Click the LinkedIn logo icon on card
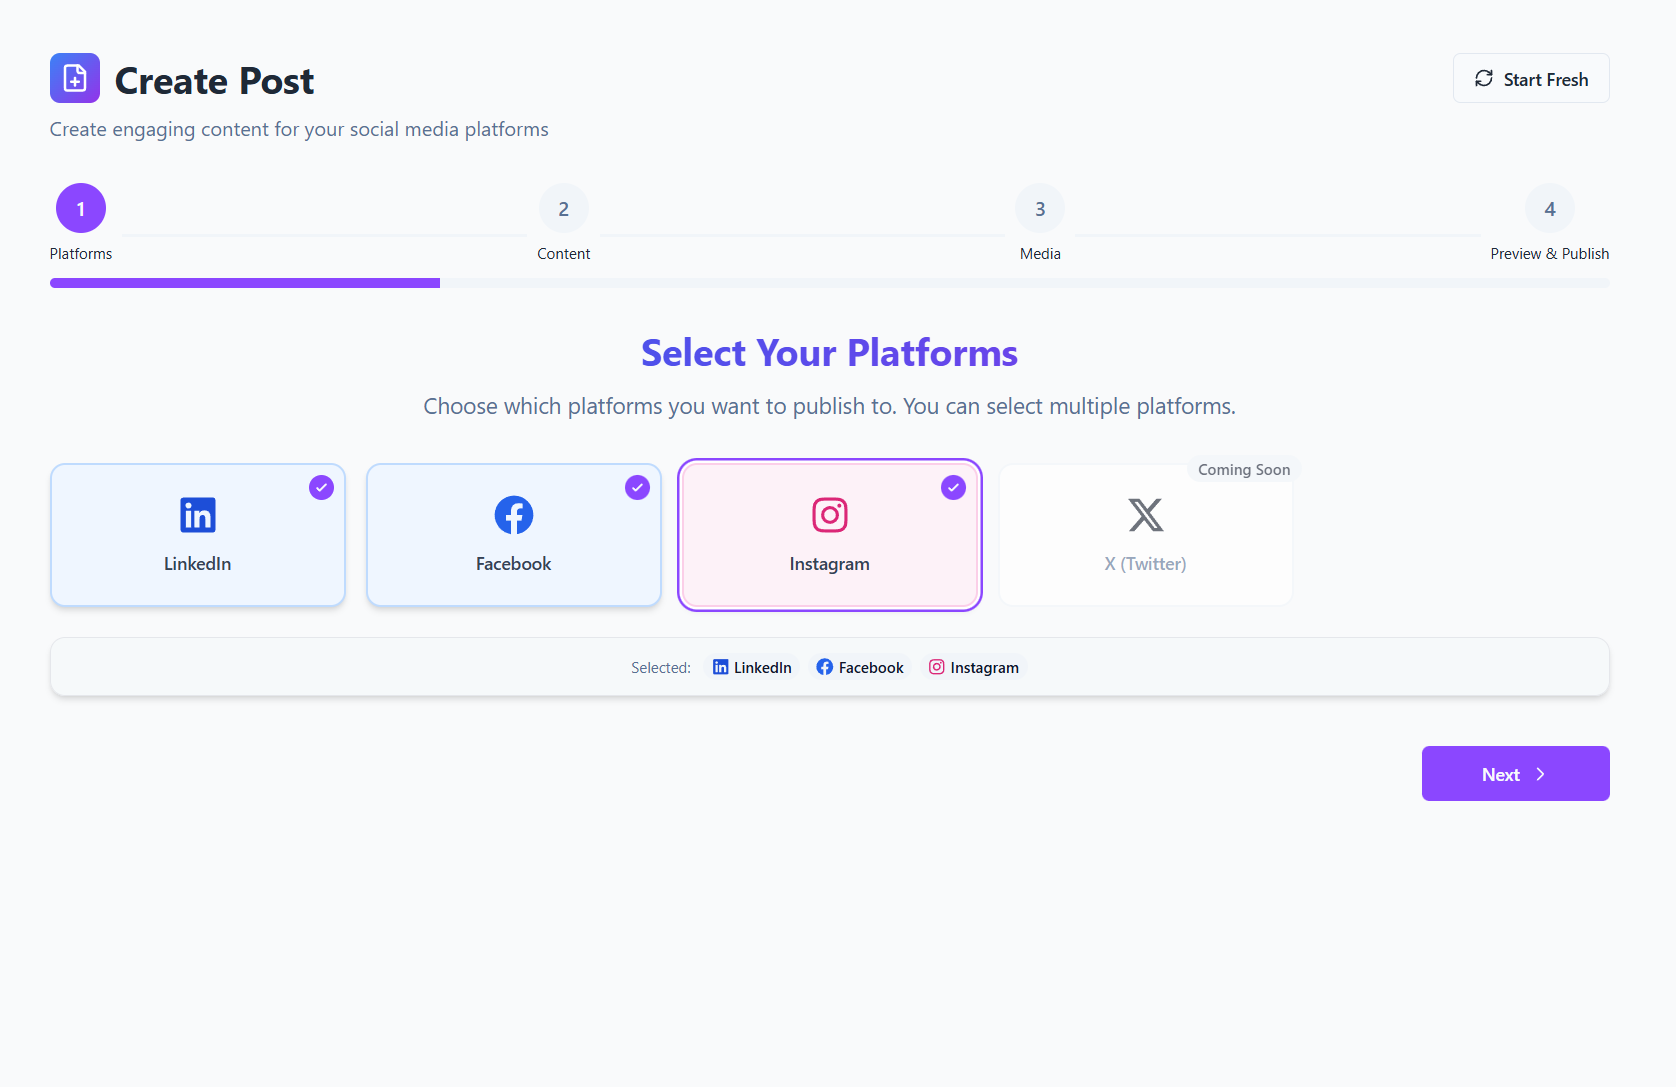The width and height of the screenshot is (1676, 1087). [198, 515]
